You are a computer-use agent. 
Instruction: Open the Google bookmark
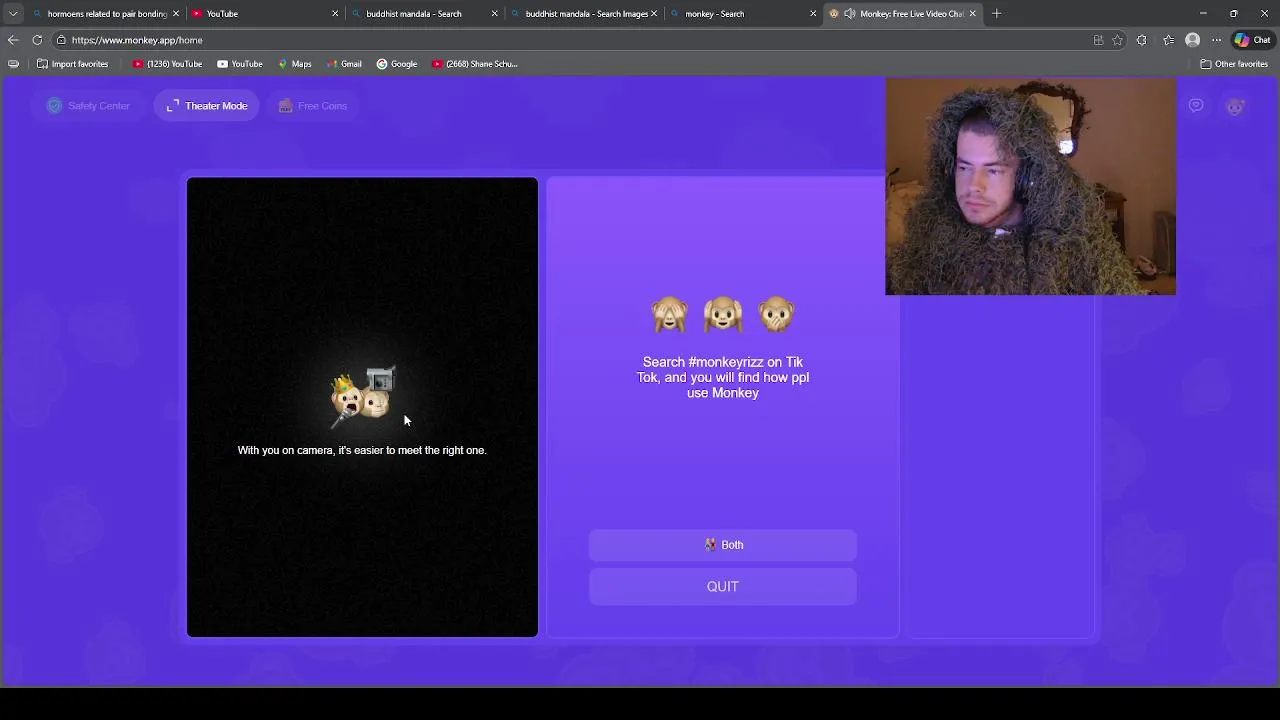tap(397, 64)
